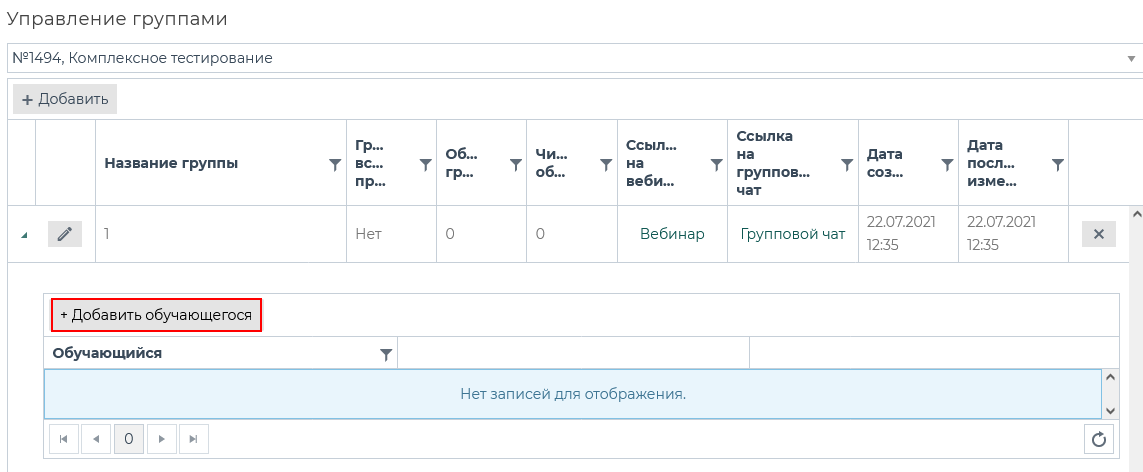Sort by Название группы column header
Image resolution: width=1143 pixels, height=472 pixels.
171,164
